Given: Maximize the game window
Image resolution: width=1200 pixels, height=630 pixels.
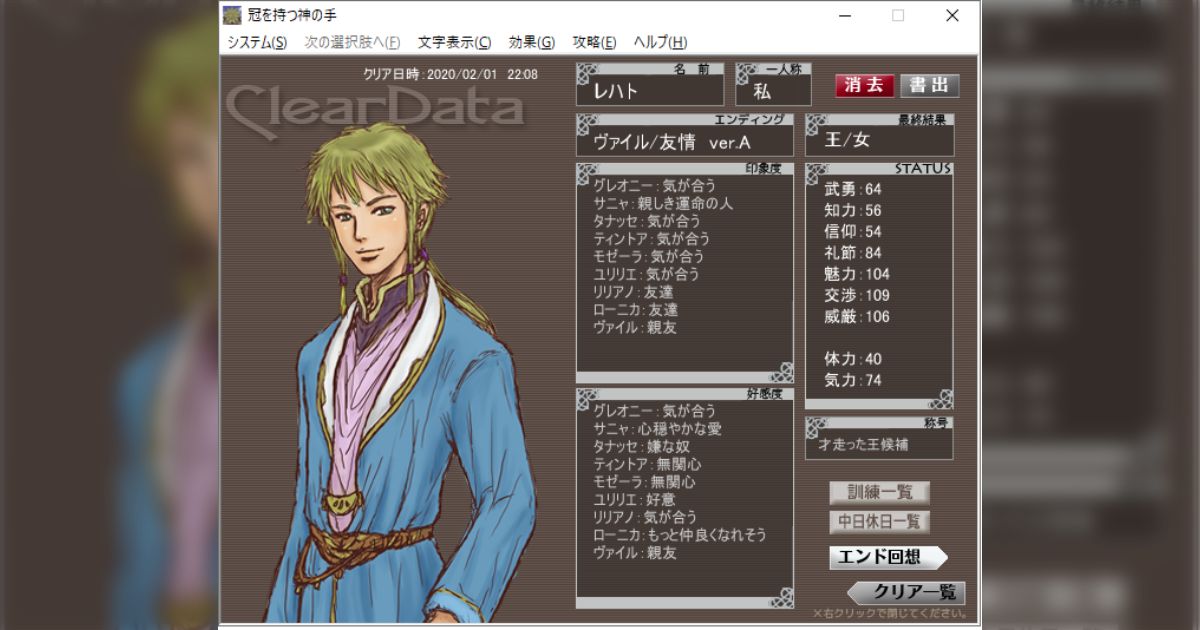Looking at the screenshot, I should [898, 15].
